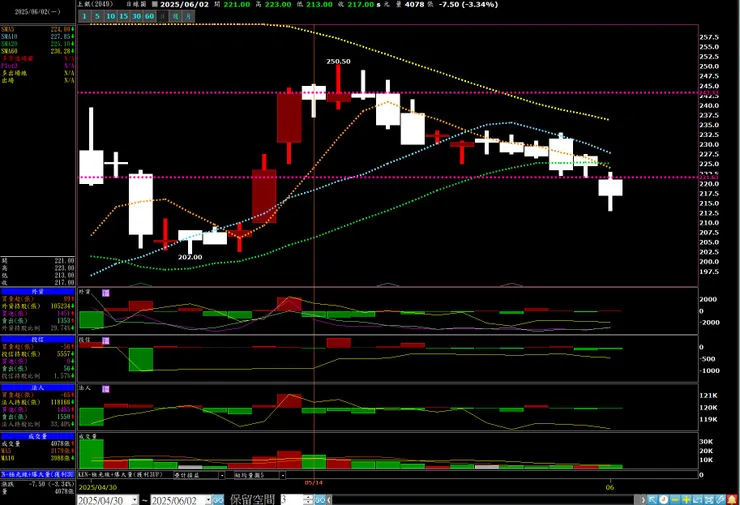
Task: Click the toolbar icon left of the pencil
Action: coord(709,499)
